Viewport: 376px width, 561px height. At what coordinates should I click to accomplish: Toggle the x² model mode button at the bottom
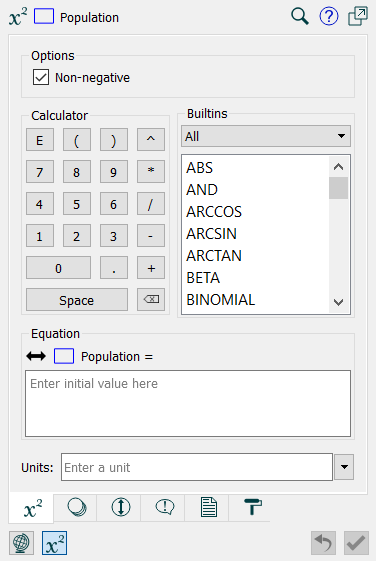tap(54, 543)
